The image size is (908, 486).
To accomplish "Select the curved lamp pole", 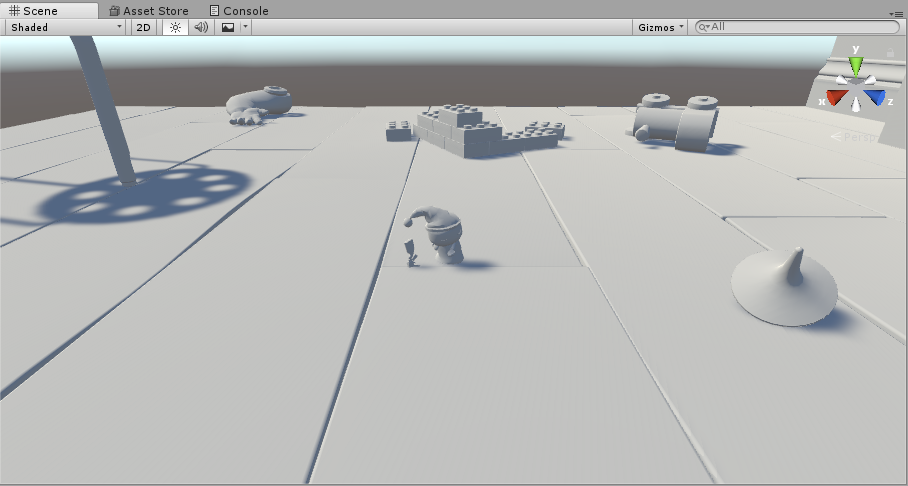I will [x=104, y=110].
